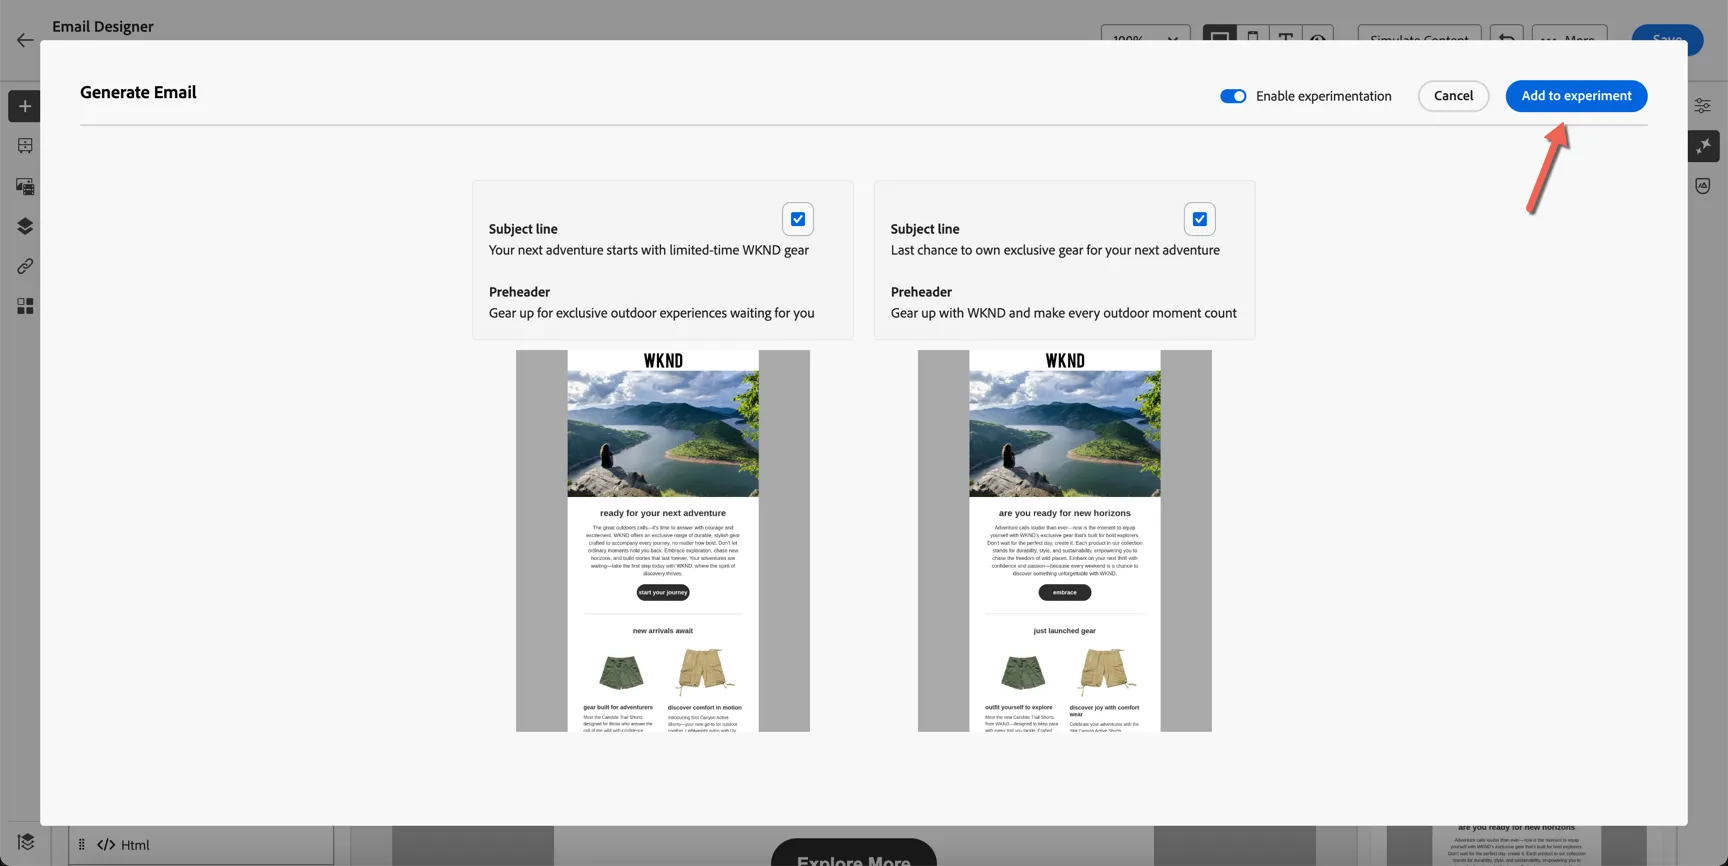This screenshot has width=1728, height=866.
Task: Open the 'are you ready for new horizons' email preview
Action: tap(1065, 541)
